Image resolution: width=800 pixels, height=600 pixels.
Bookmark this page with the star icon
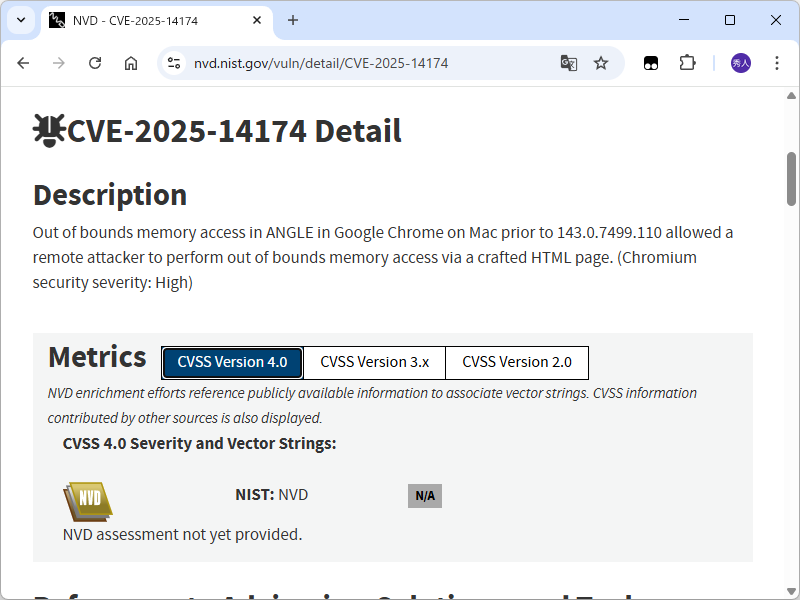[601, 63]
